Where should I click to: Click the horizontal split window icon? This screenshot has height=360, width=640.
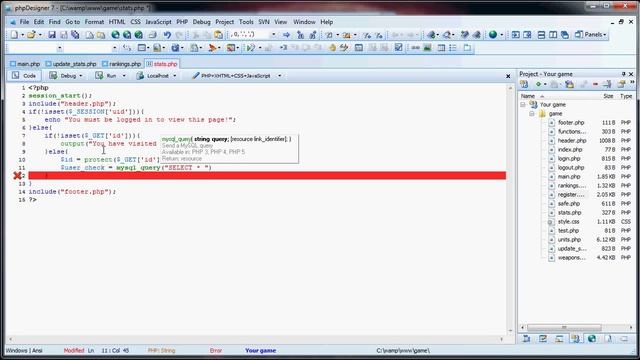pos(541,35)
